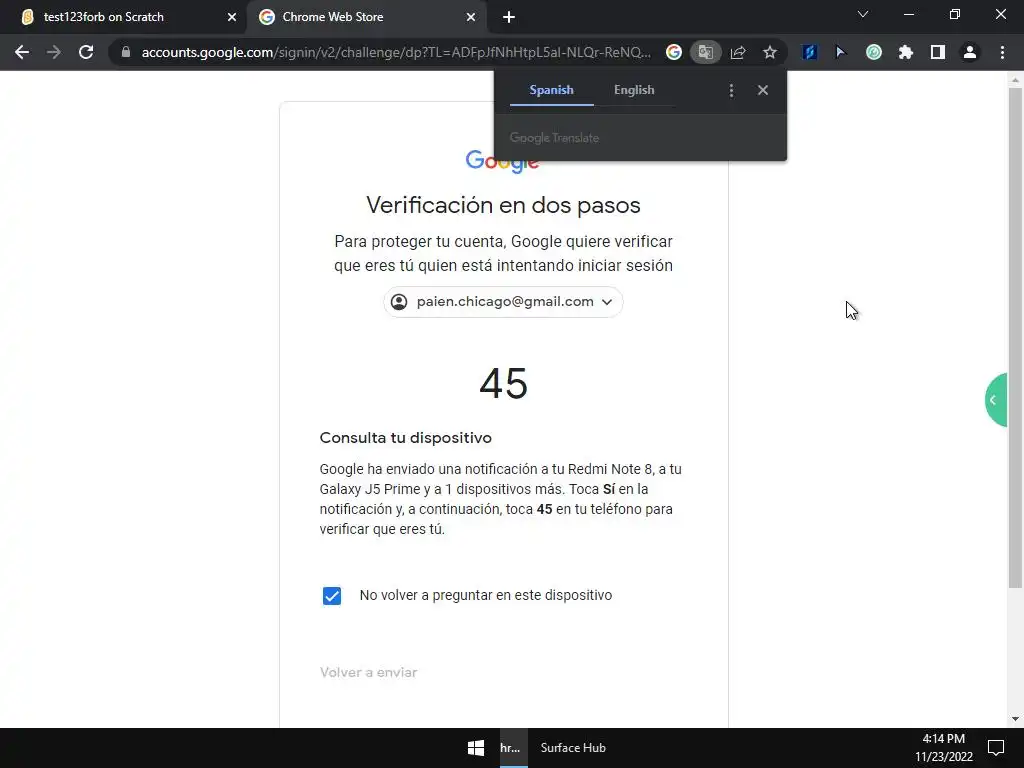Open the Translate this page icon

(705, 52)
